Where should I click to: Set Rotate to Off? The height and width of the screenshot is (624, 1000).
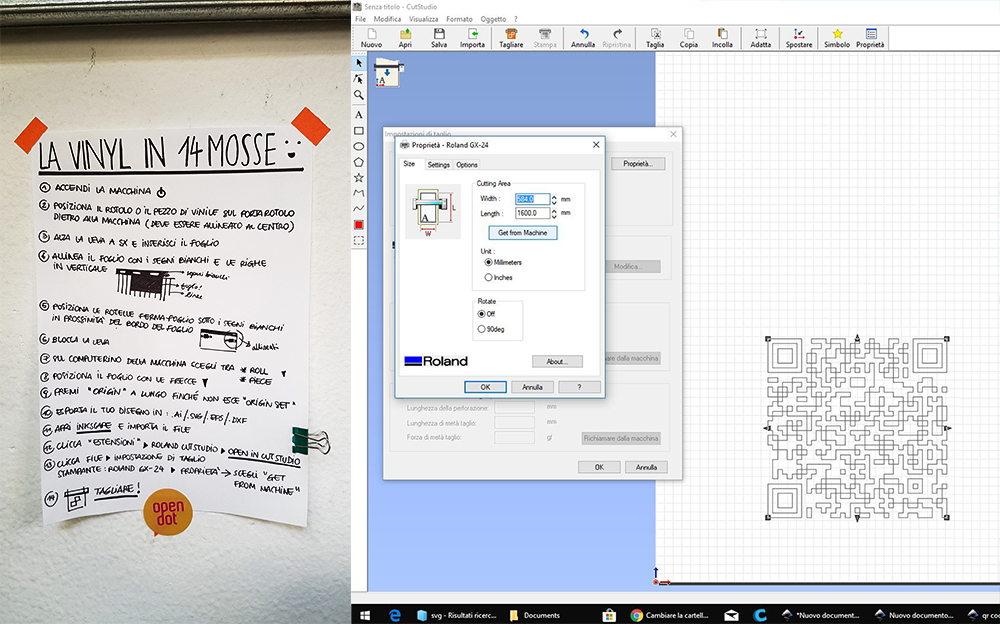[482, 314]
